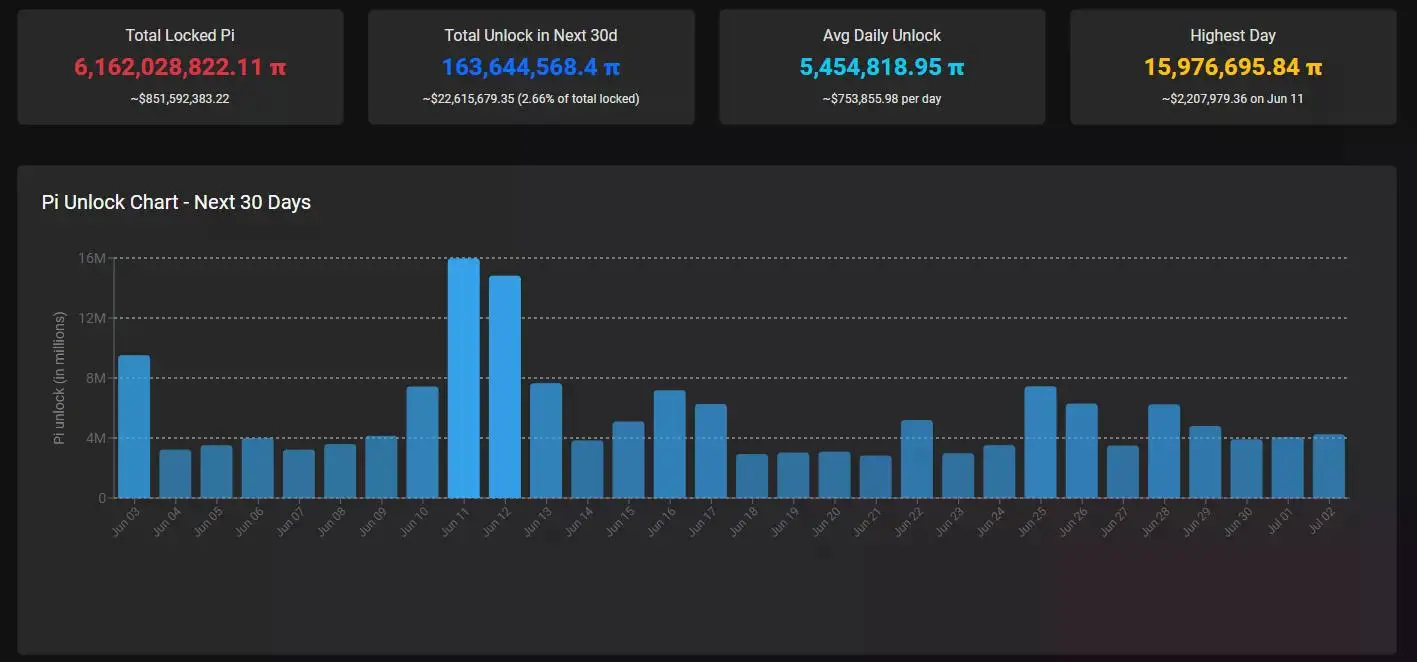Click the 'Jul 02' x-axis date label

pyautogui.click(x=1322, y=523)
